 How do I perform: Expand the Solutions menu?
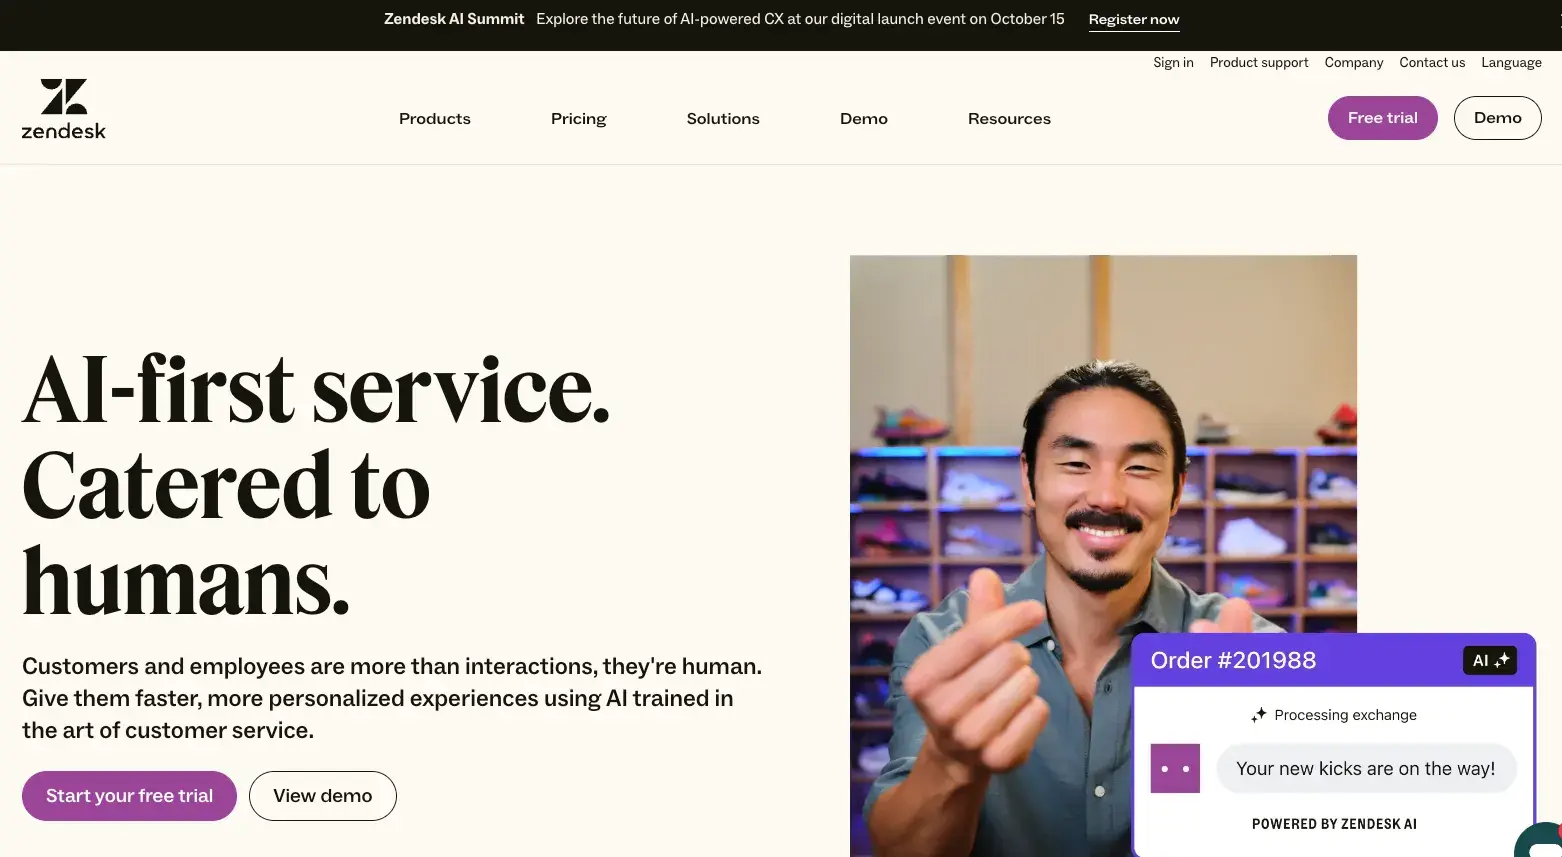click(722, 118)
